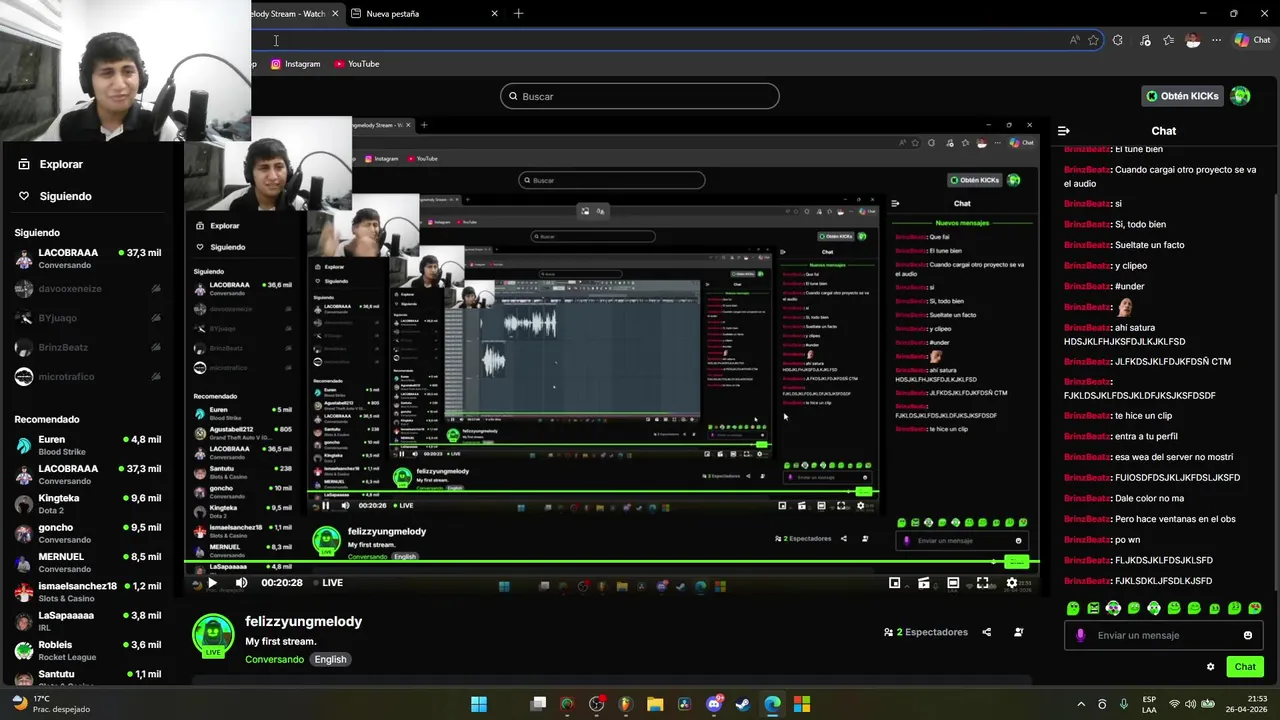Viewport: 1280px width, 720px height.
Task: Open the browser extensions icon
Action: tap(1118, 40)
